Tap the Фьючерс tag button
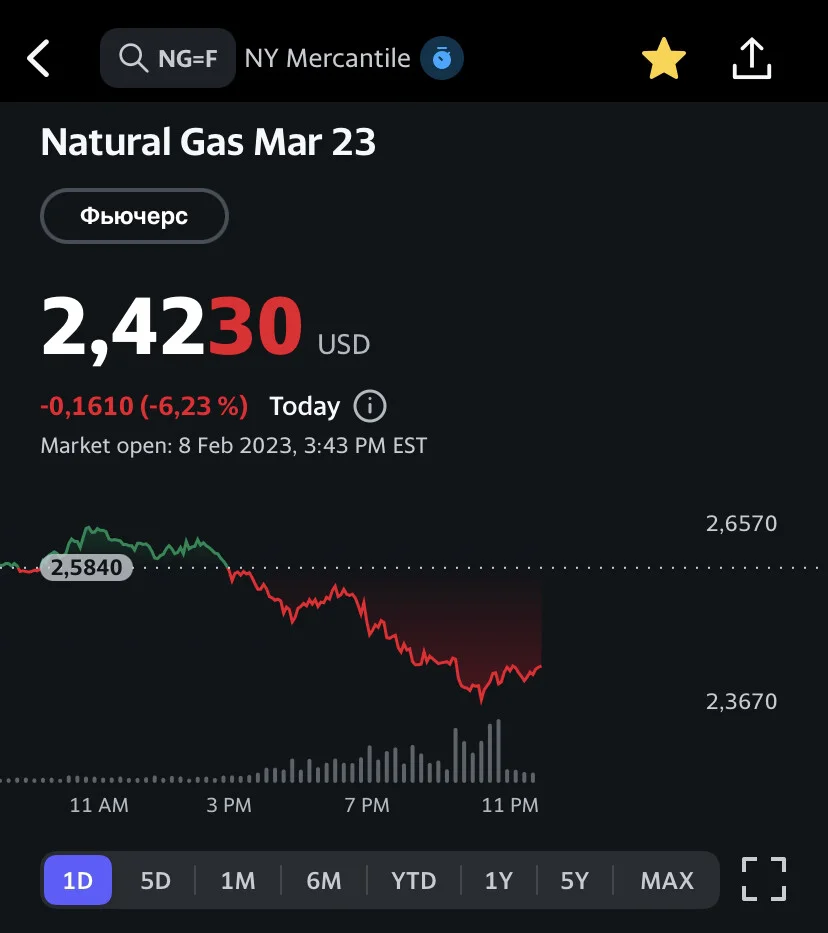The image size is (828, 933). click(x=134, y=216)
